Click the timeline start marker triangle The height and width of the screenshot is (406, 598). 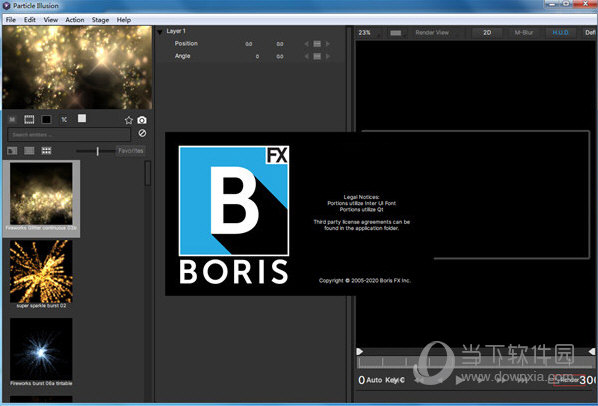tap(360, 351)
